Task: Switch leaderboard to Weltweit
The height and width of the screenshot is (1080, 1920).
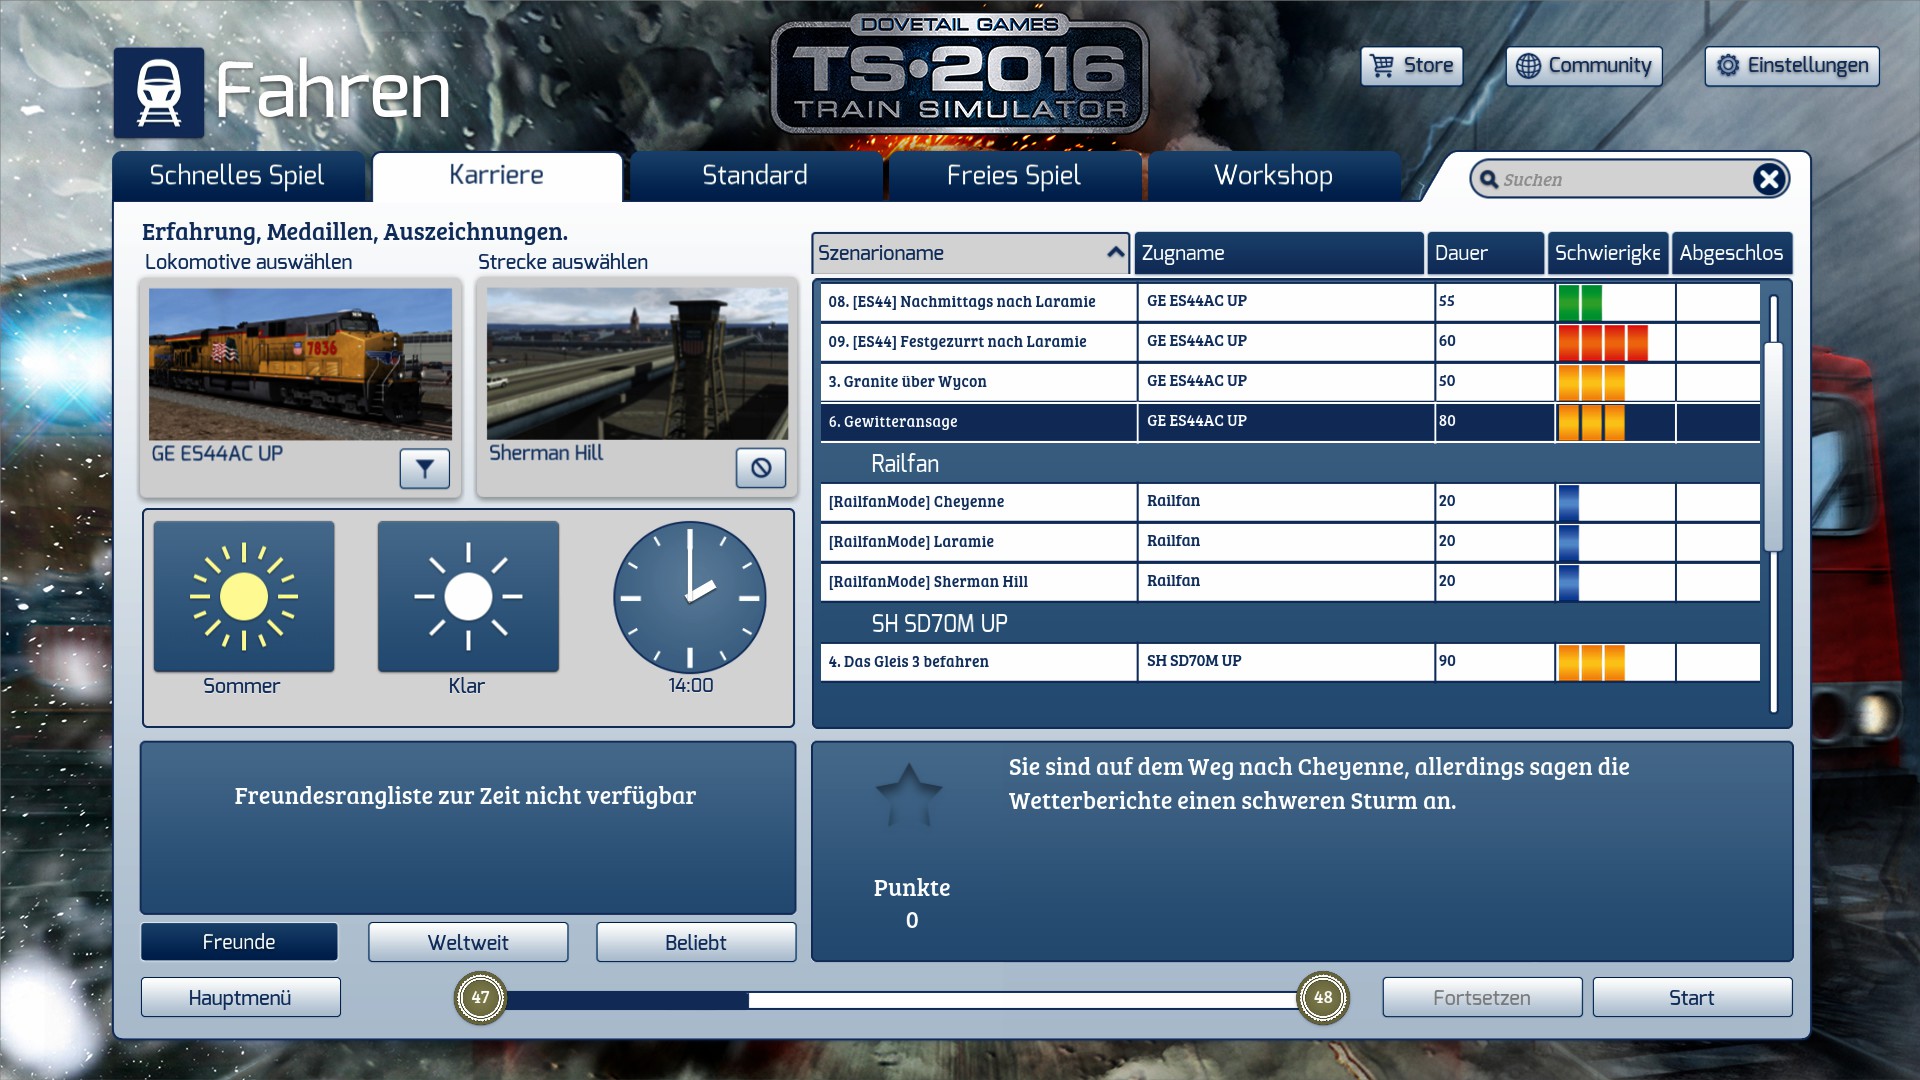Action: [x=468, y=942]
